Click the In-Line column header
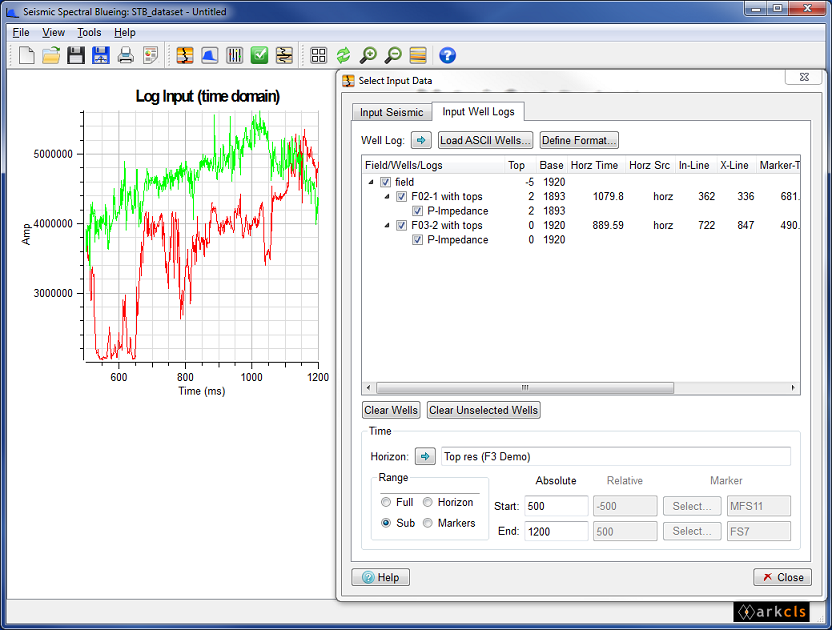The width and height of the screenshot is (832, 630). (x=696, y=166)
